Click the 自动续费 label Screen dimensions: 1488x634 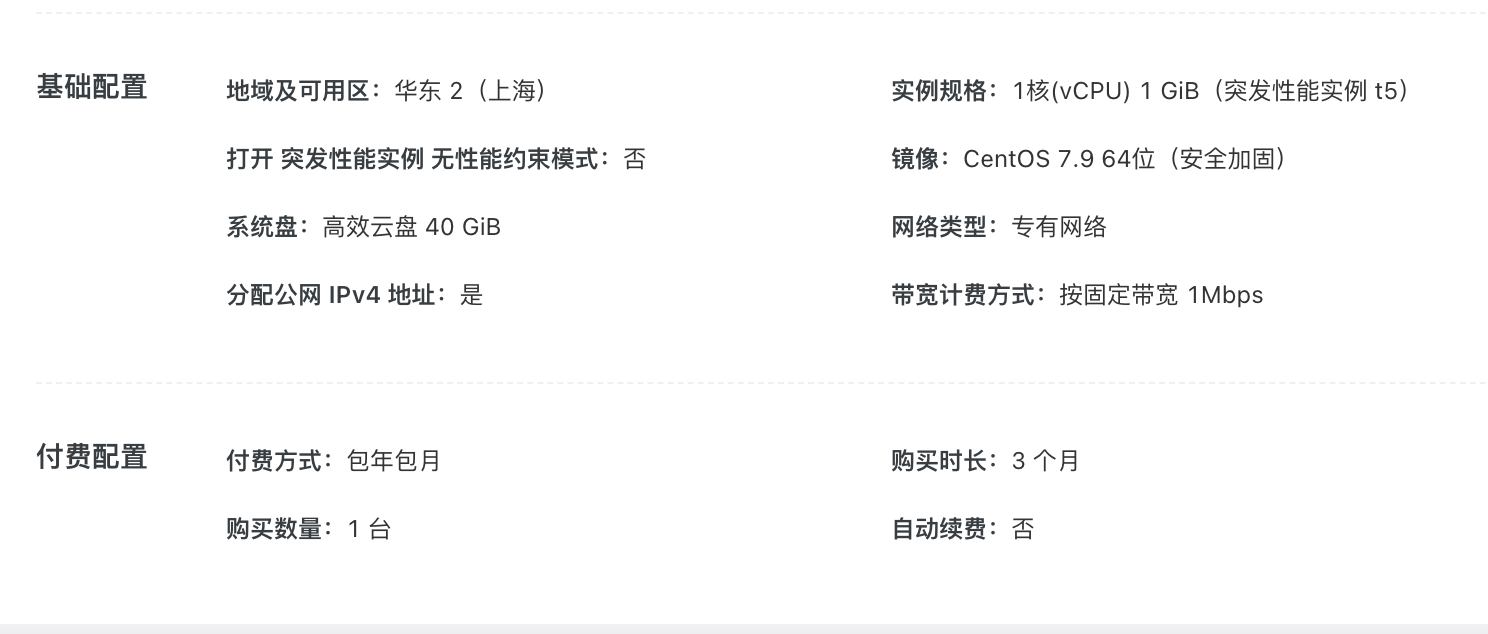[939, 529]
